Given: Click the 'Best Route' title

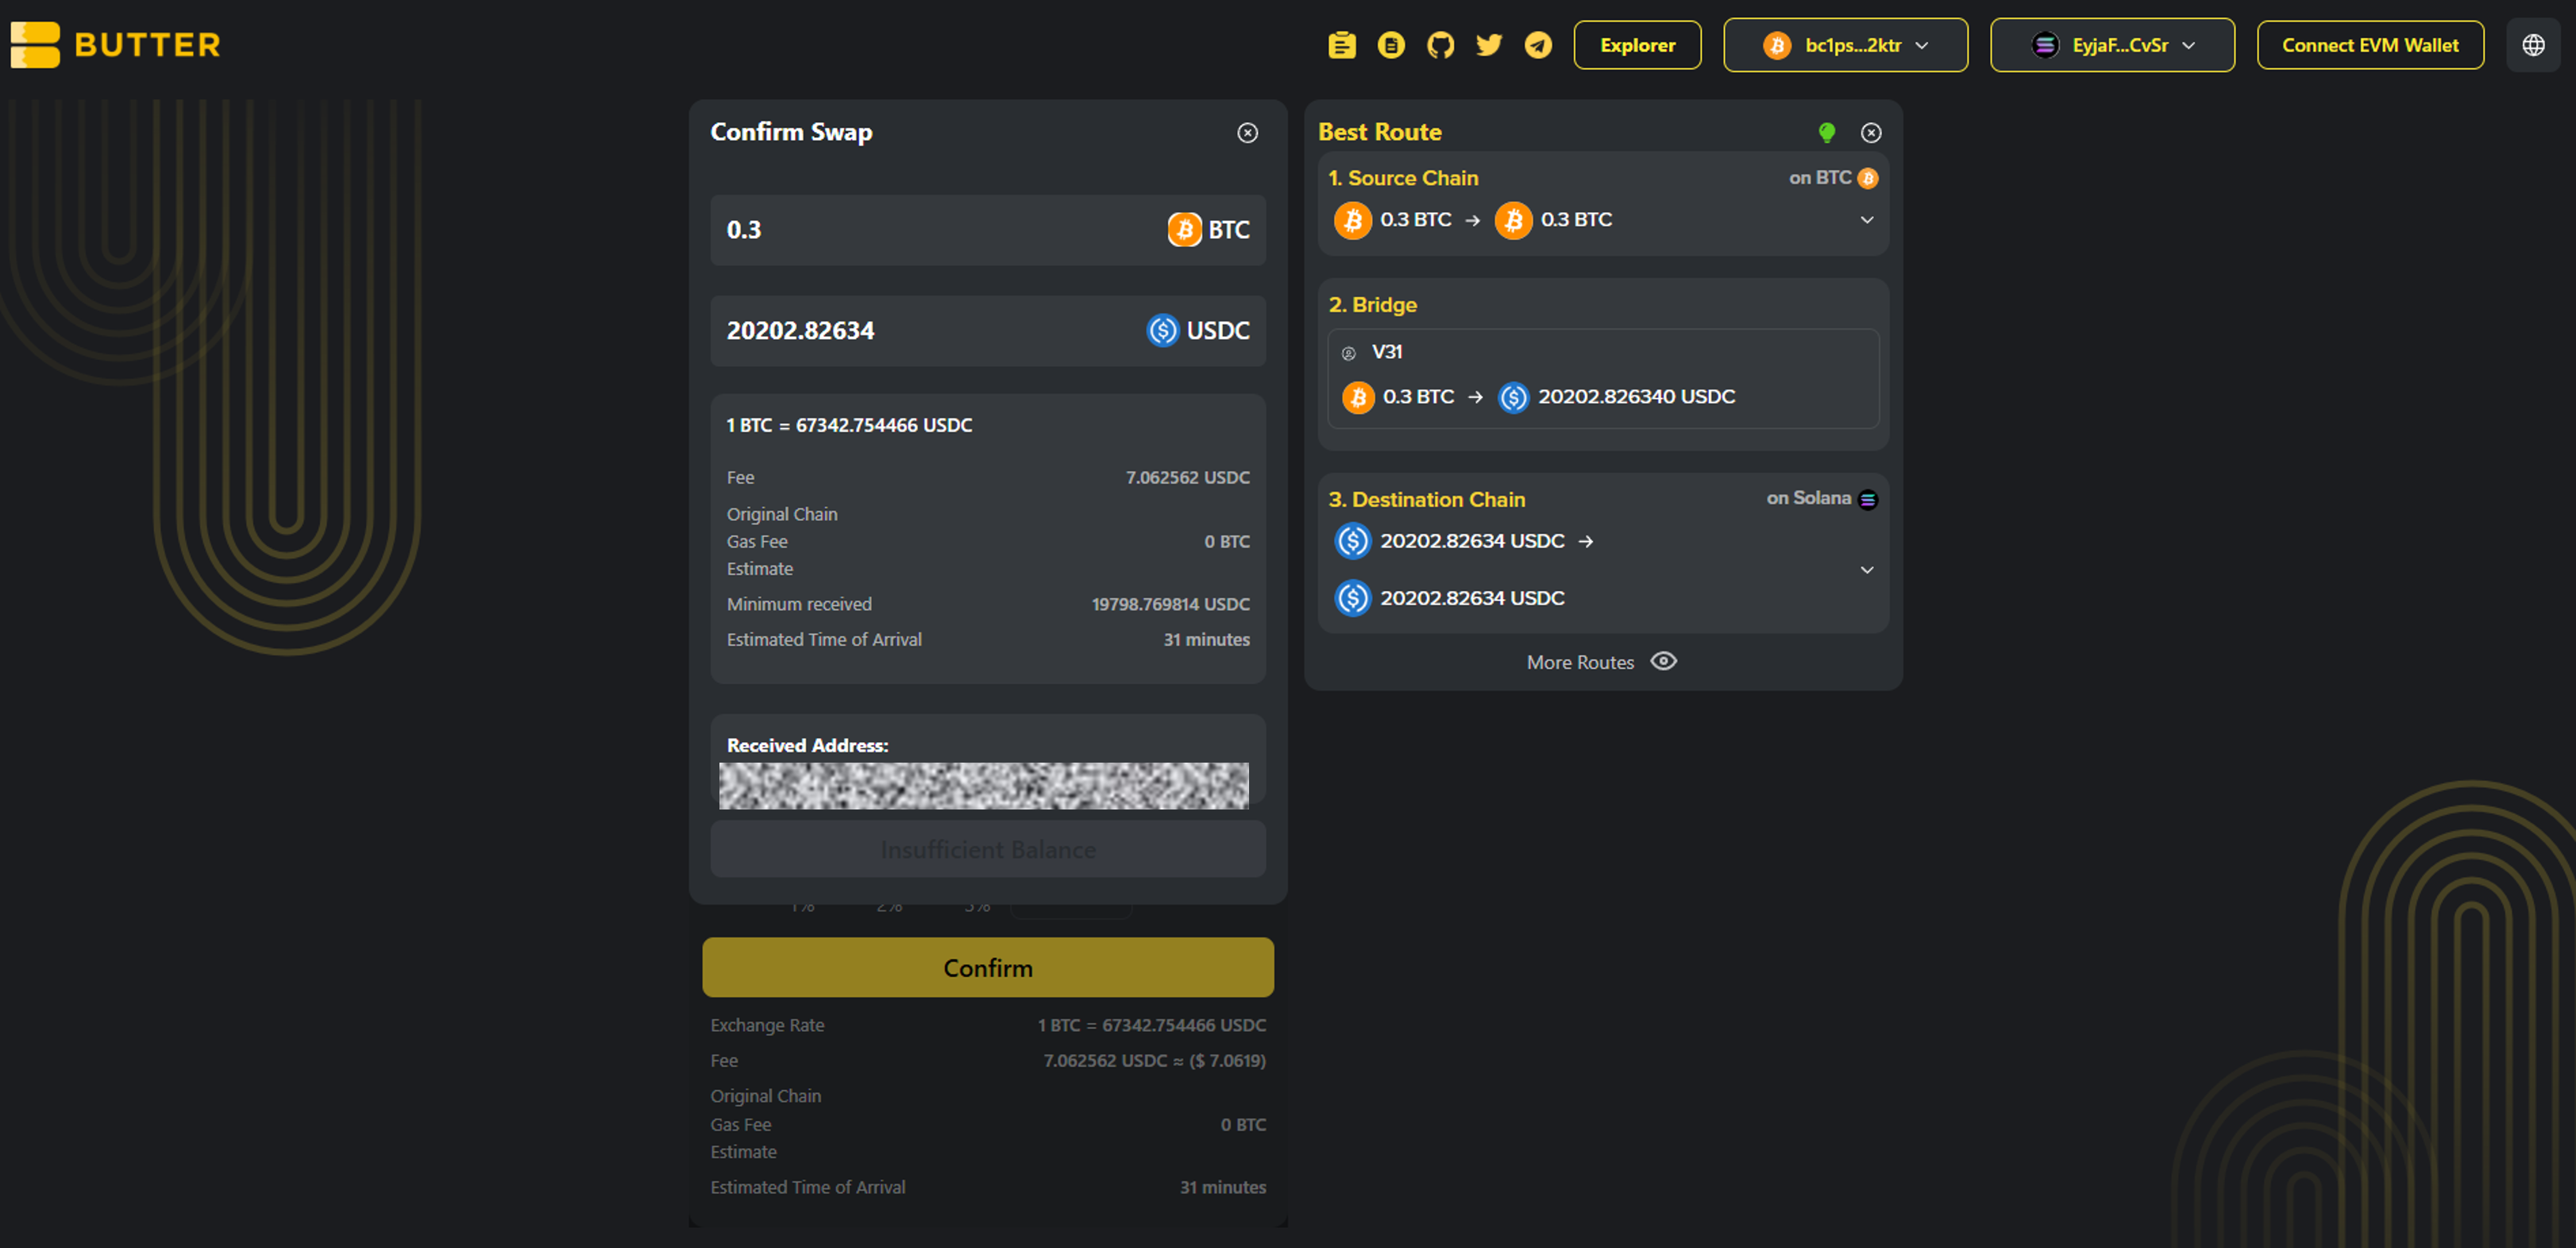Looking at the screenshot, I should pos(1379,132).
